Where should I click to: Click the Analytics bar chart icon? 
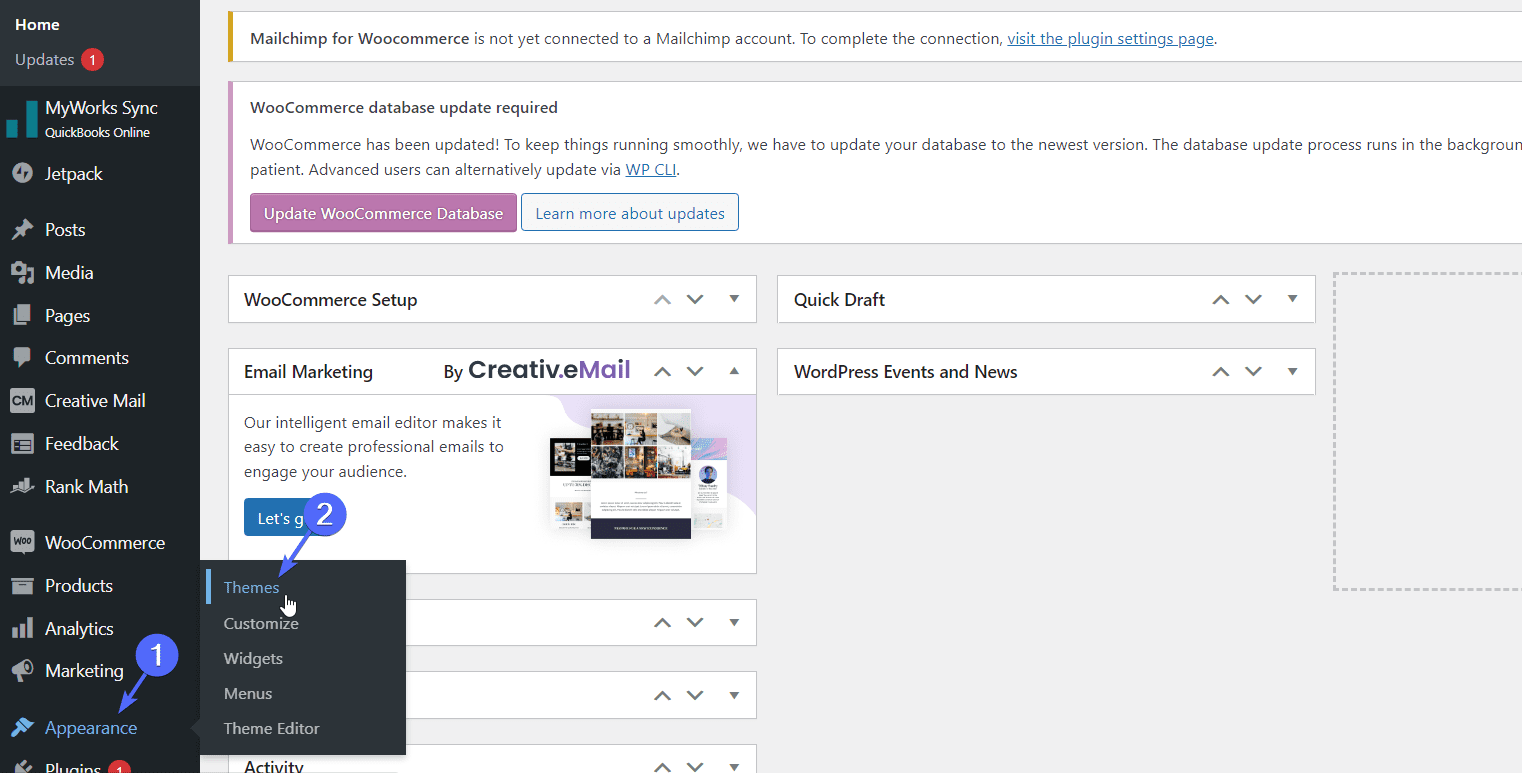[x=22, y=629]
